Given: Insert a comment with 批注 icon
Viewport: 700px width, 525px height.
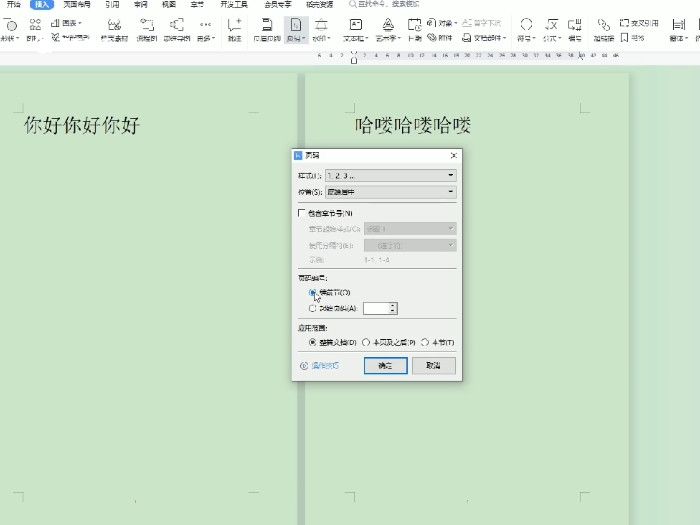Looking at the screenshot, I should tap(234, 25).
